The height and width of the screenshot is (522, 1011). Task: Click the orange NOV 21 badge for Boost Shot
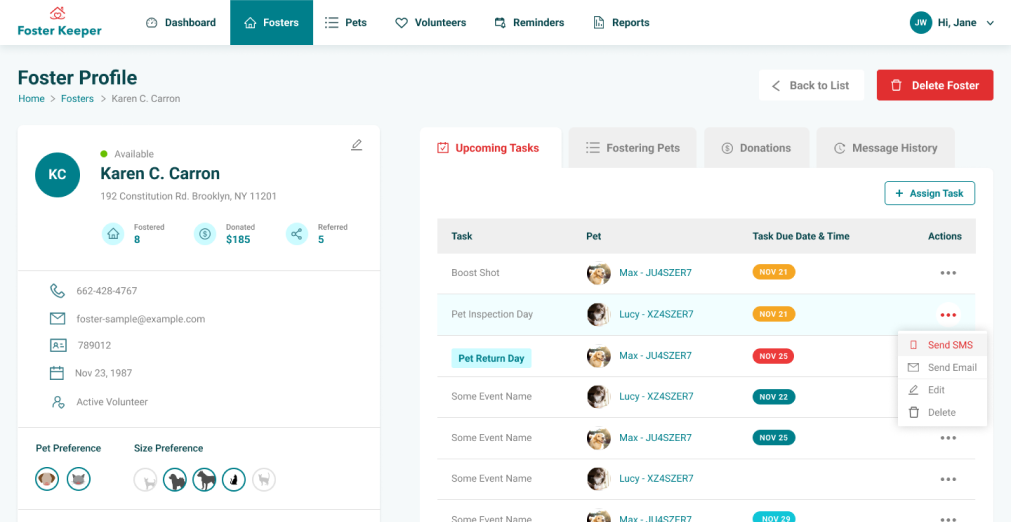coord(773,272)
